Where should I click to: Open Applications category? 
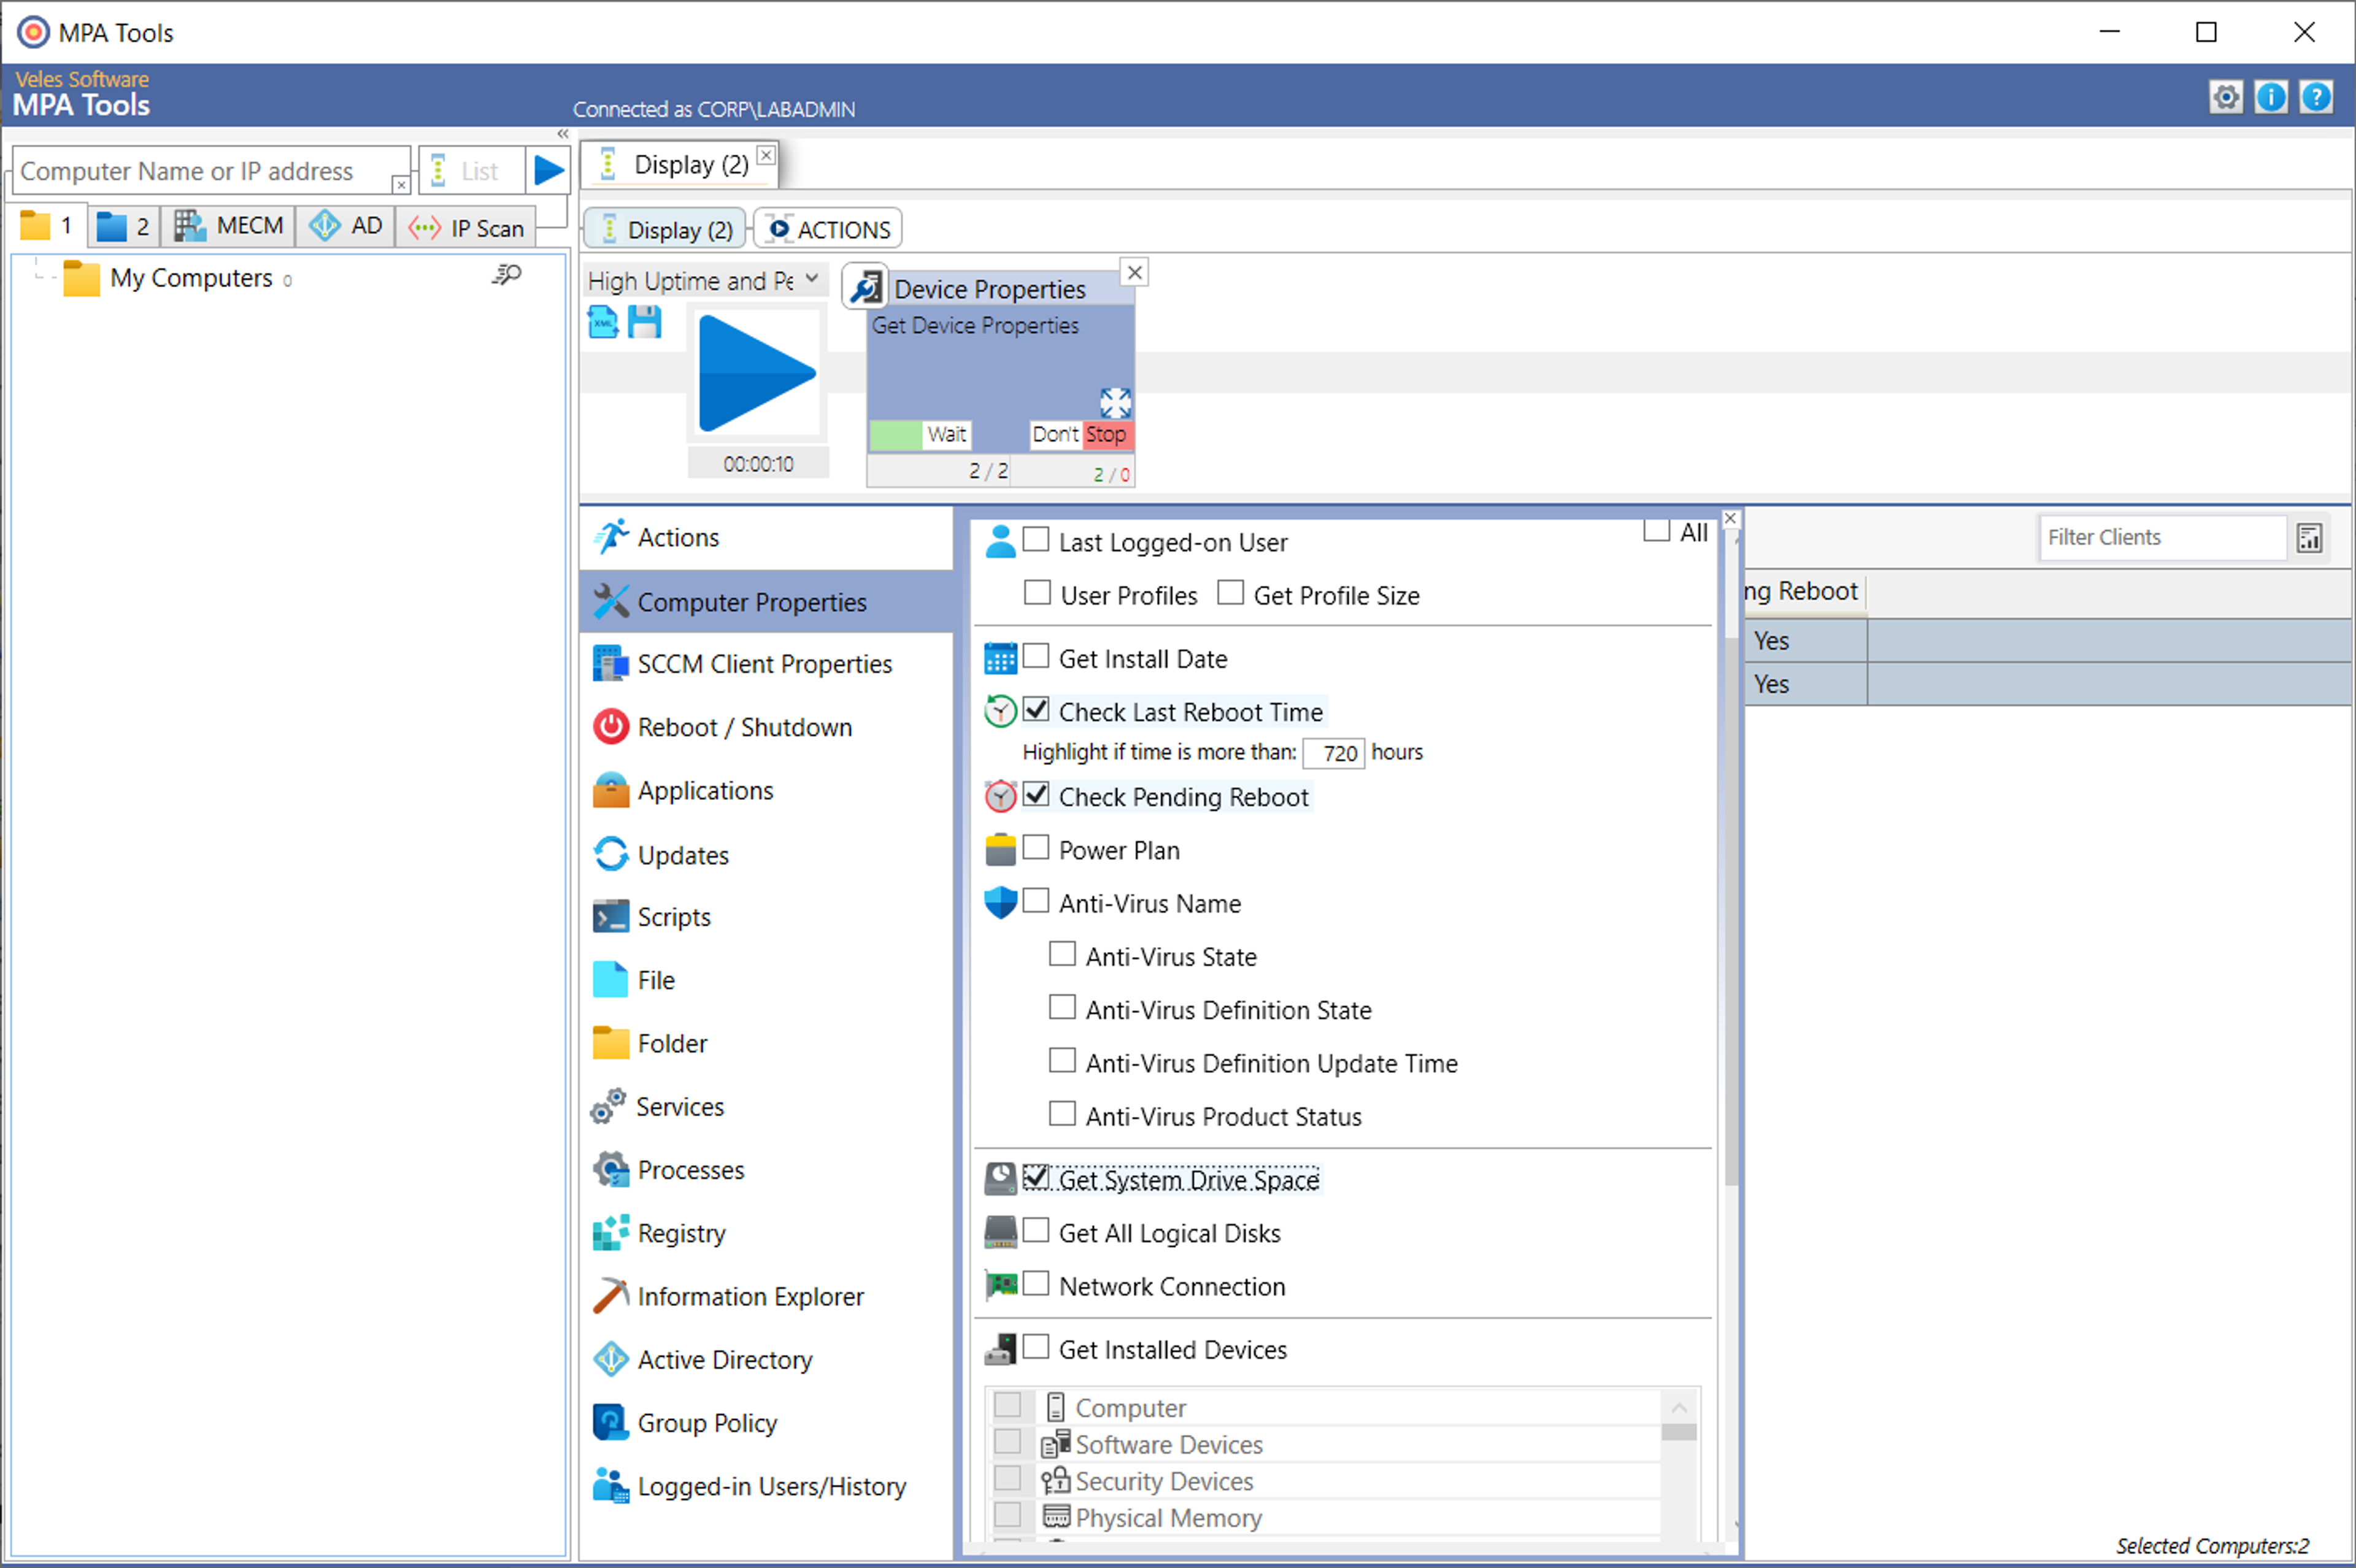pyautogui.click(x=766, y=790)
